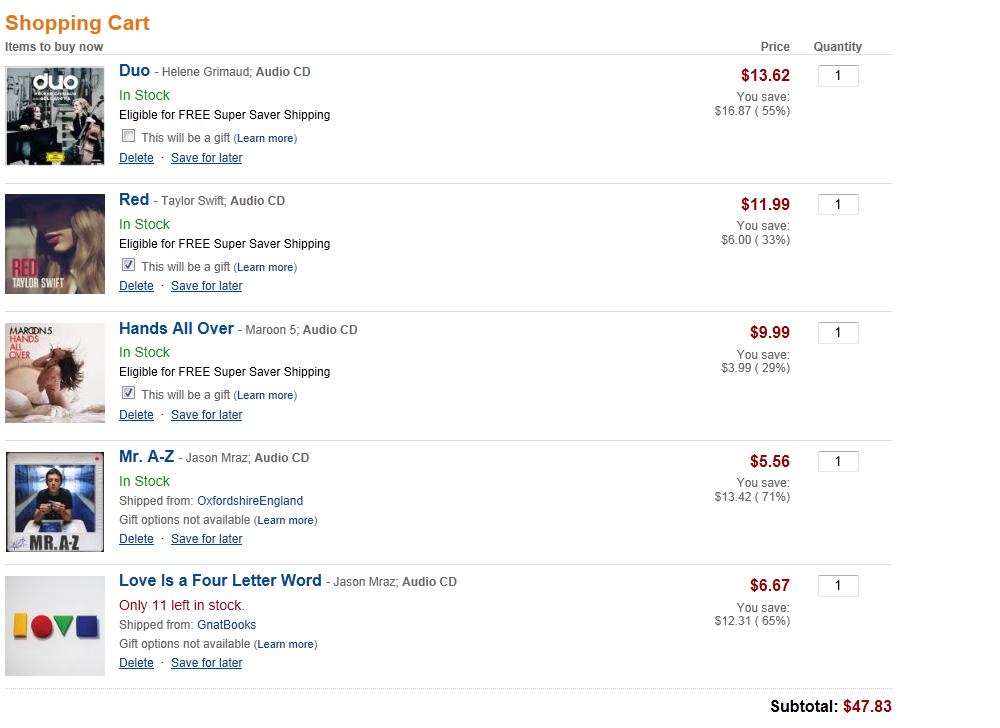Image resolution: width=1000 pixels, height=728 pixels.
Task: Delete the Duo item from cart
Action: pyautogui.click(x=136, y=158)
